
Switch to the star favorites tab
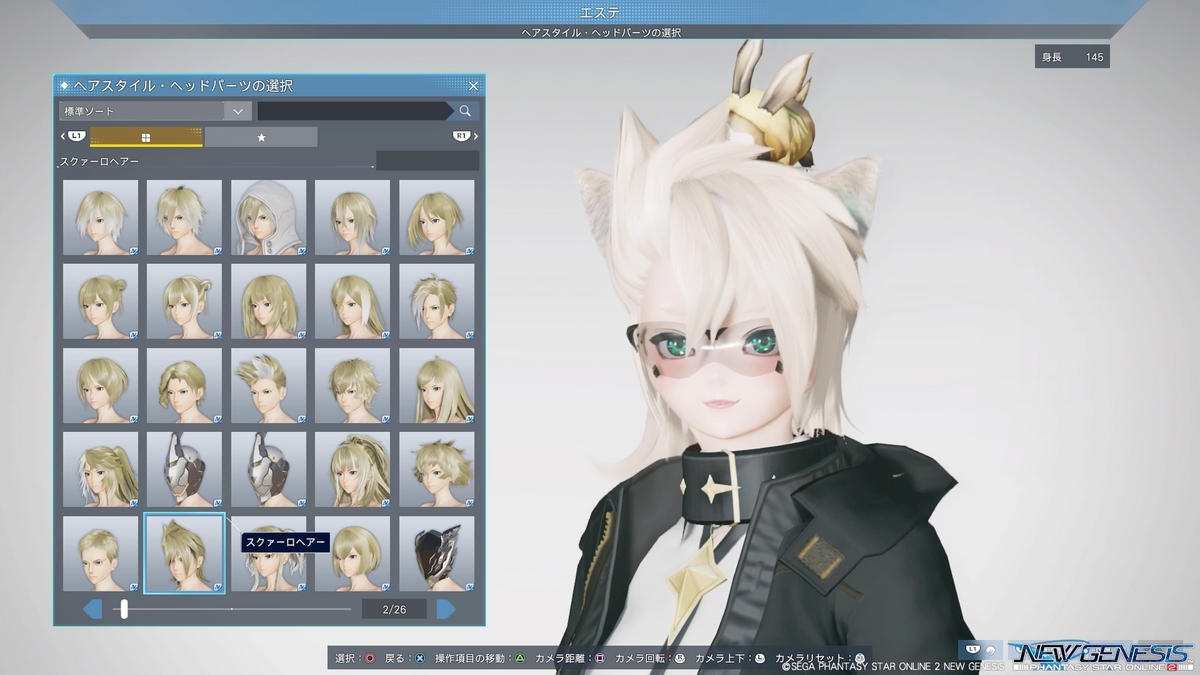pos(261,137)
